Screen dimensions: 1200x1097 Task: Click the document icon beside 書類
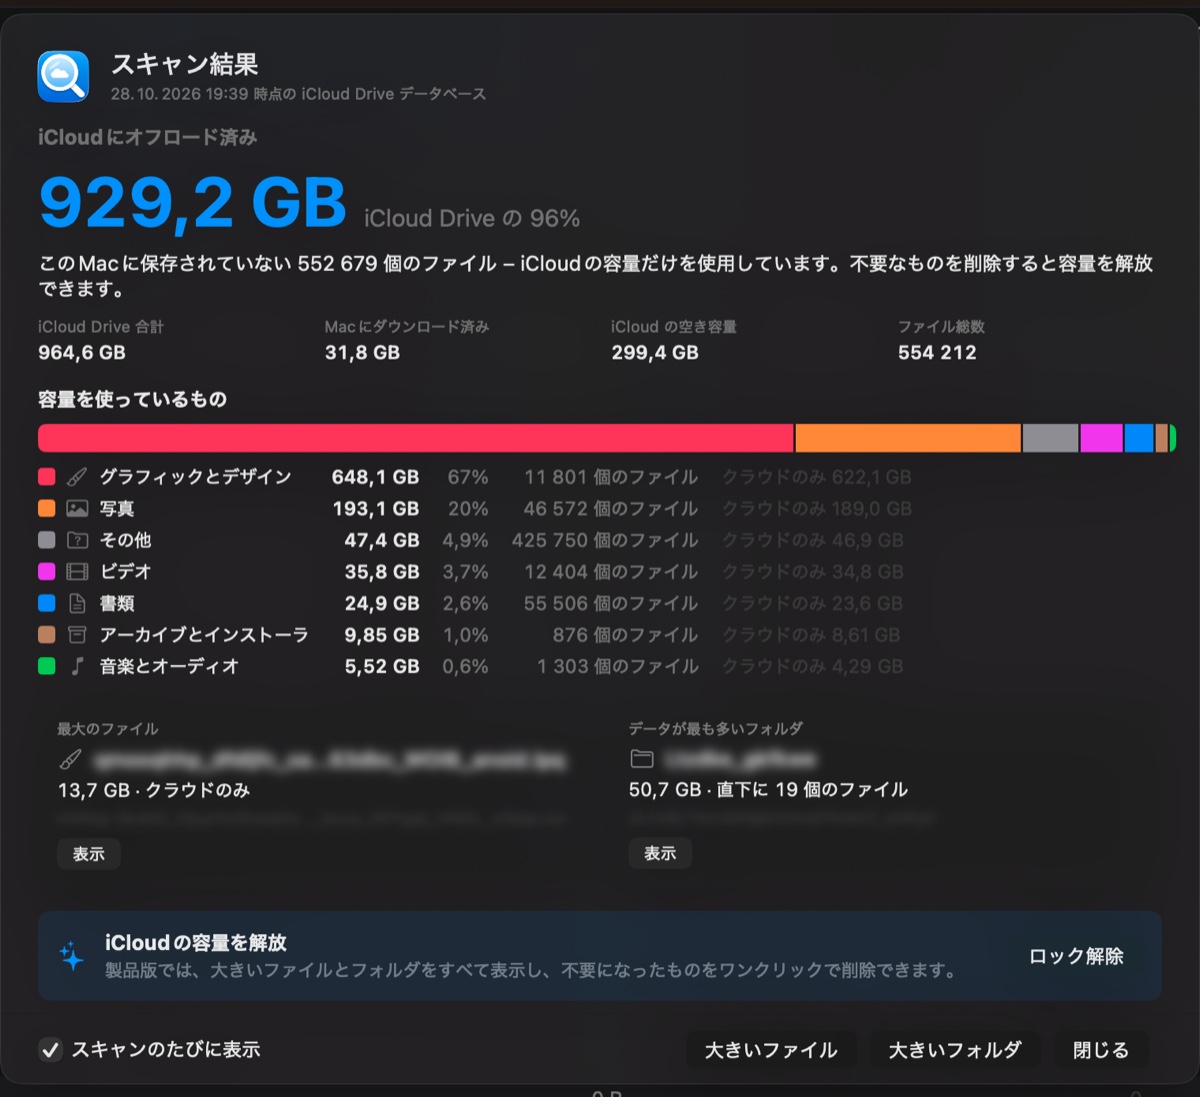pos(77,603)
